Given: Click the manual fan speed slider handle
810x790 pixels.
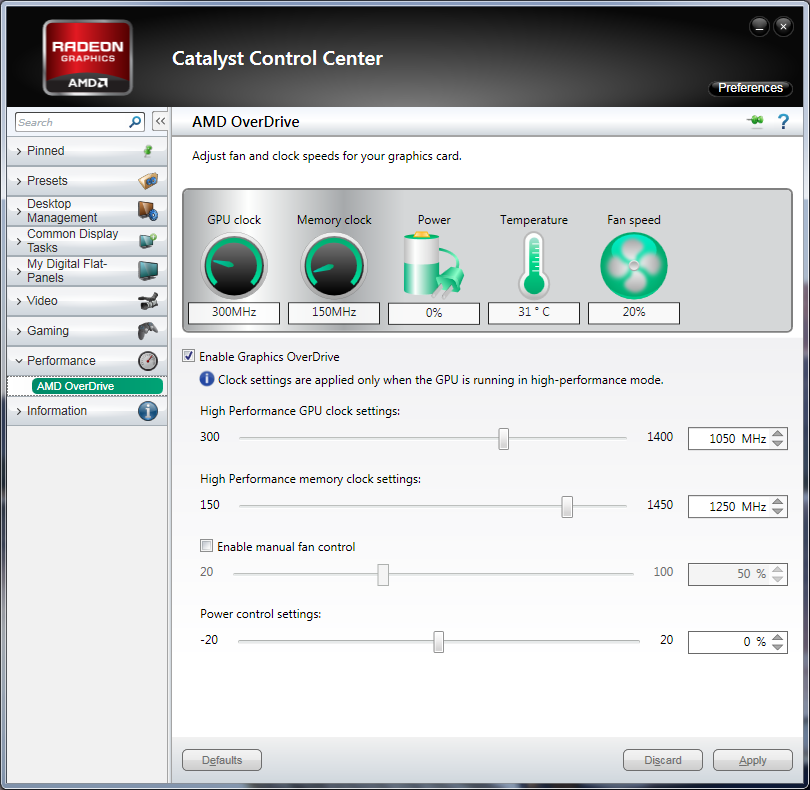Looking at the screenshot, I should [383, 574].
